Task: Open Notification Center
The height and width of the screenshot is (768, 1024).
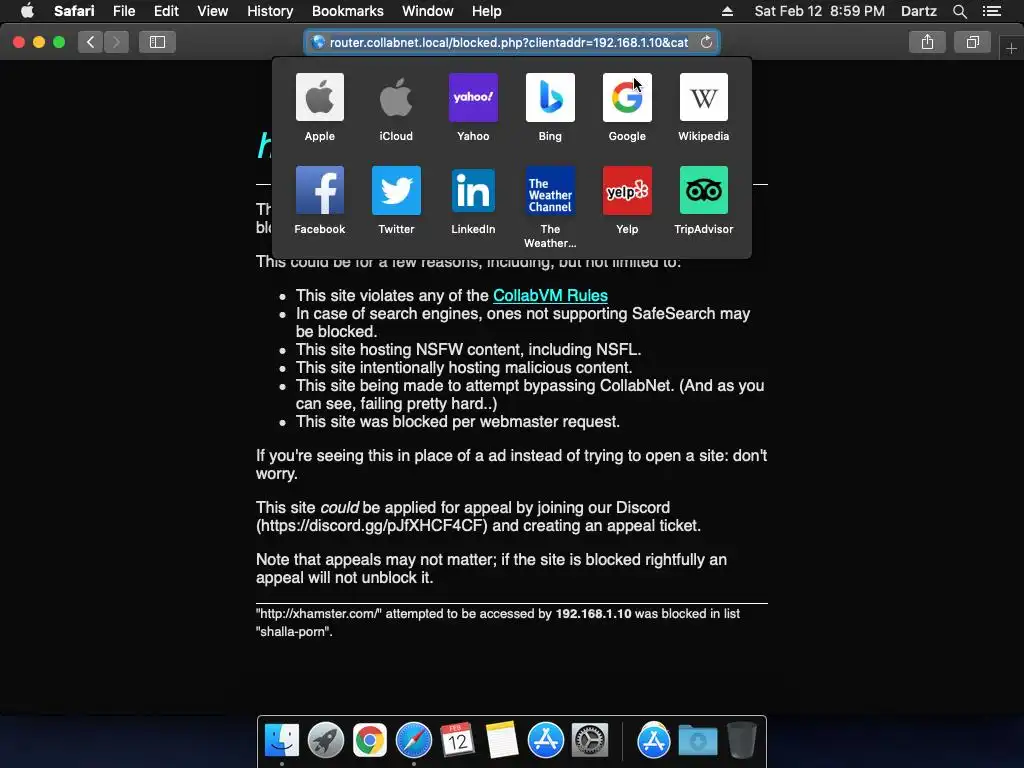Action: tap(992, 11)
